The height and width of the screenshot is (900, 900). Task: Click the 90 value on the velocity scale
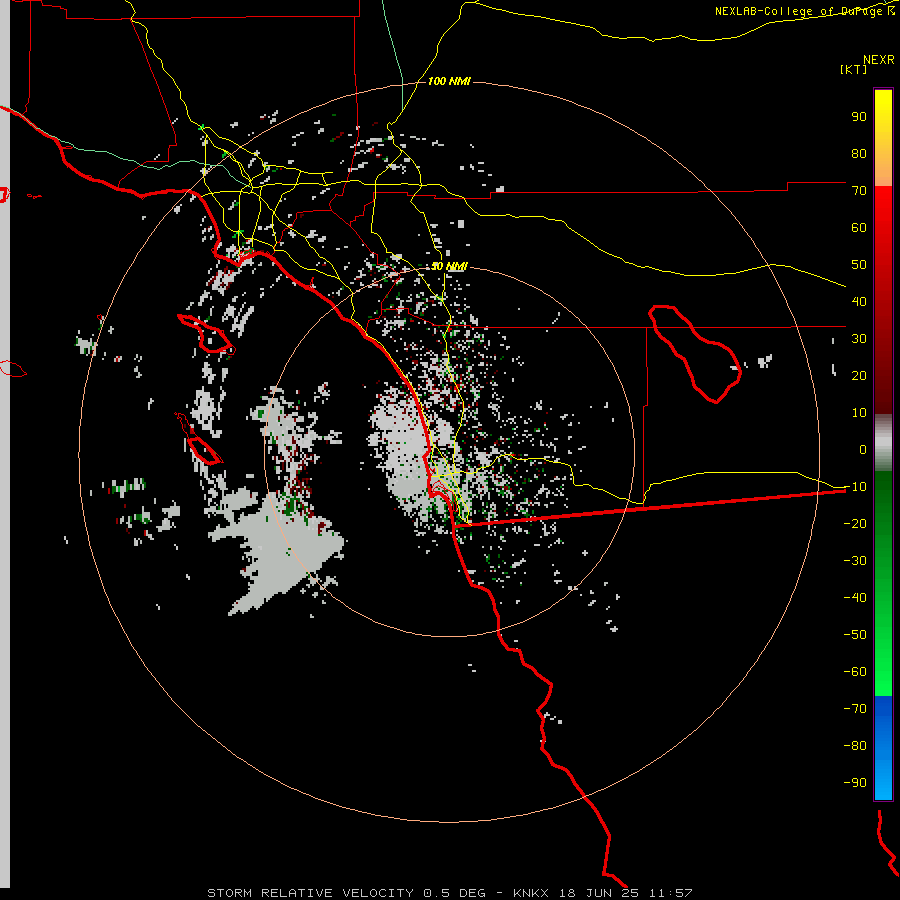(859, 117)
